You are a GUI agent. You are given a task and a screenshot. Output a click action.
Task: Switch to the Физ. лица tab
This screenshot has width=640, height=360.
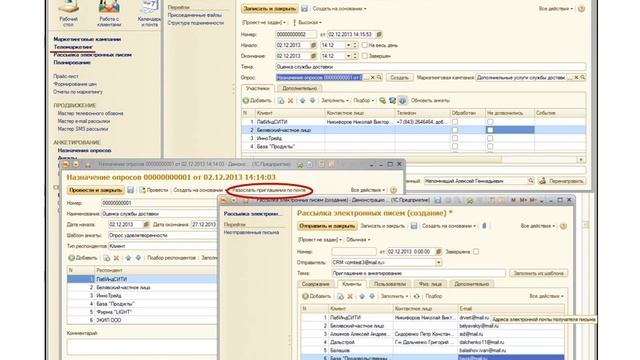430,284
